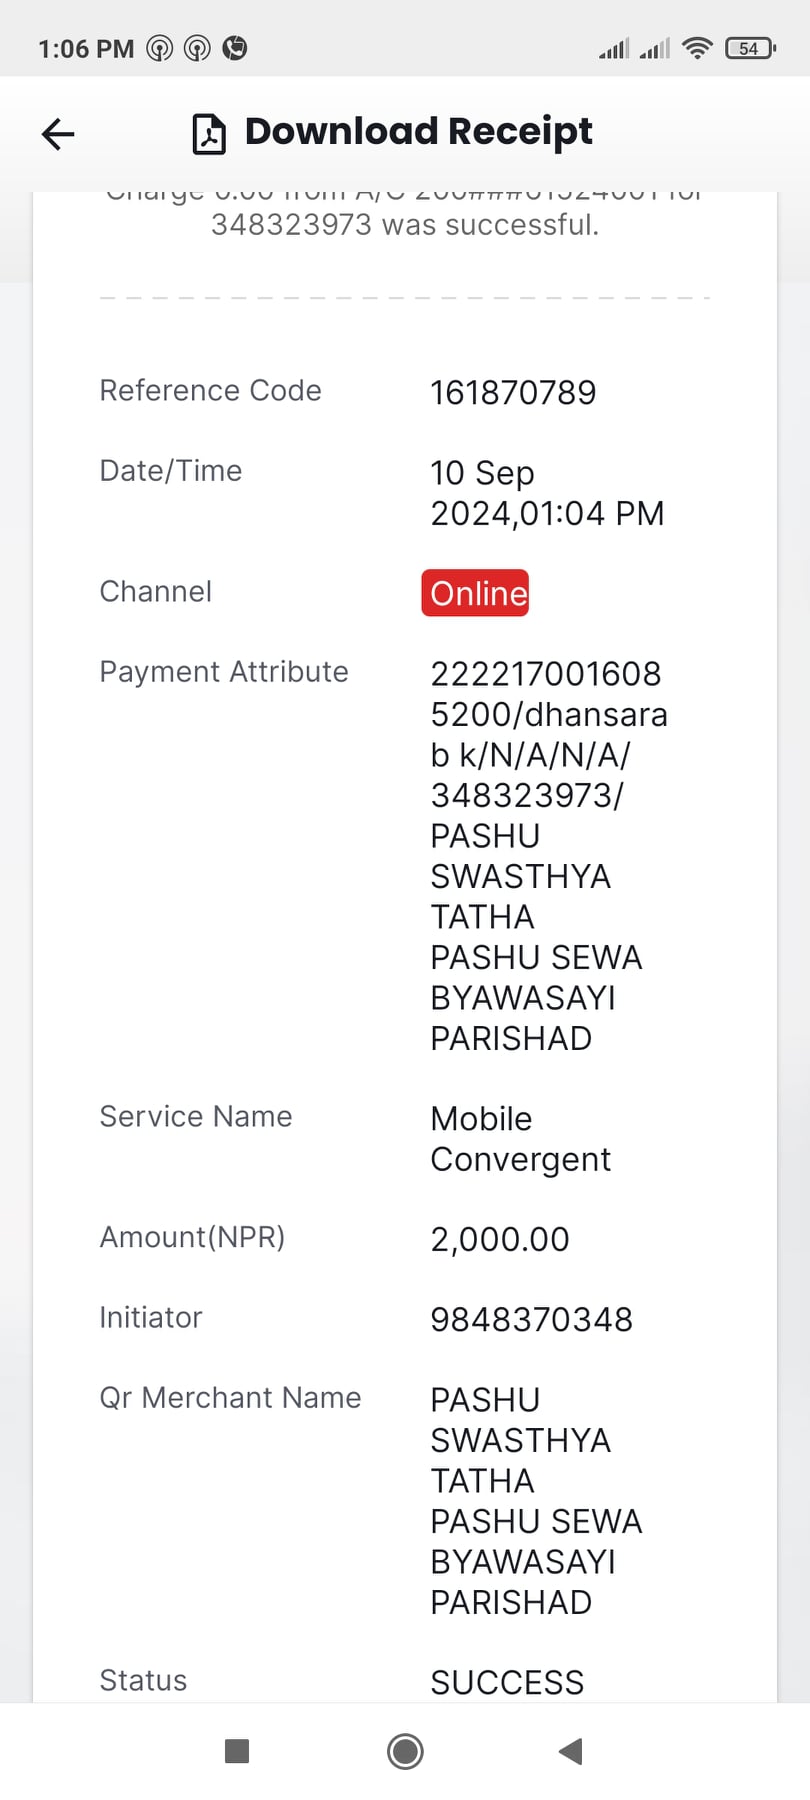Image resolution: width=810 pixels, height=1800 pixels.
Task: Select the reference code 161870789
Action: 513,393
